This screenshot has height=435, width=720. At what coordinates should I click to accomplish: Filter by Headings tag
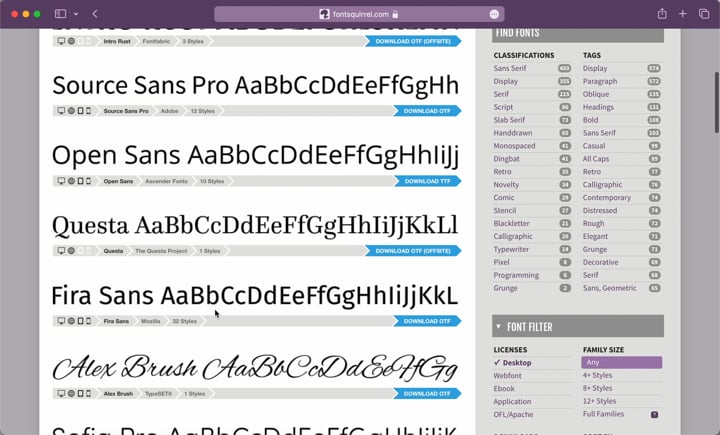click(598, 107)
